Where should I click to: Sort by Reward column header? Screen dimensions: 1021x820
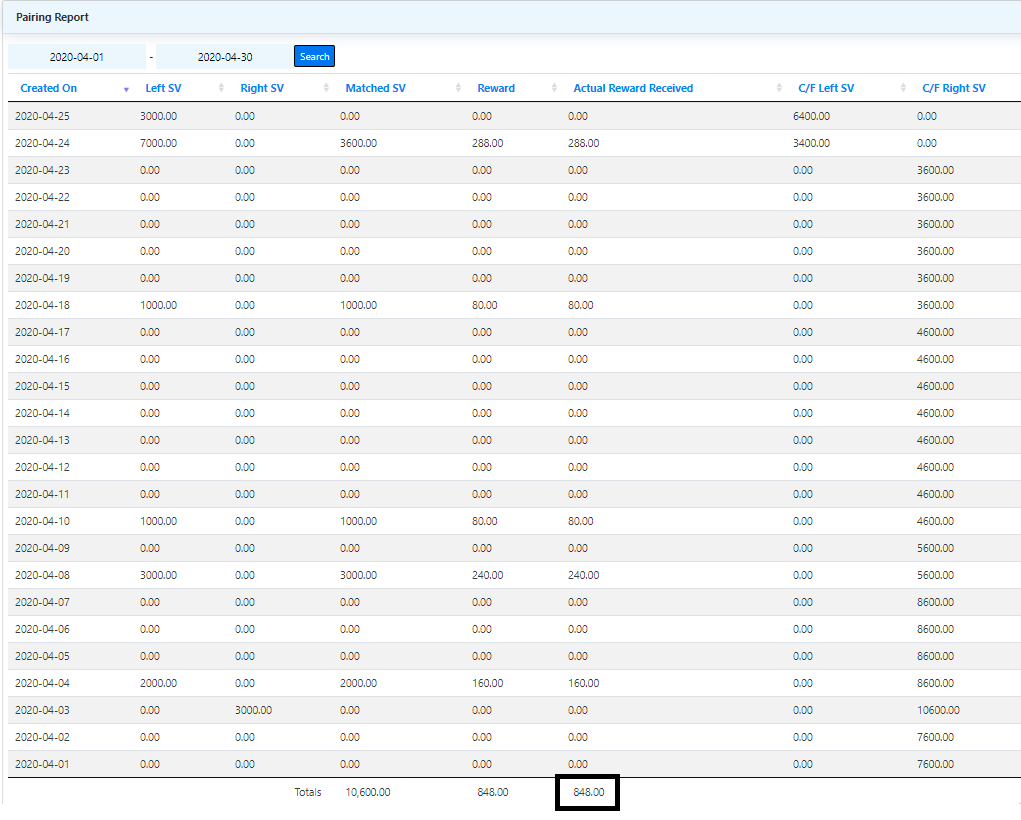[x=496, y=88]
